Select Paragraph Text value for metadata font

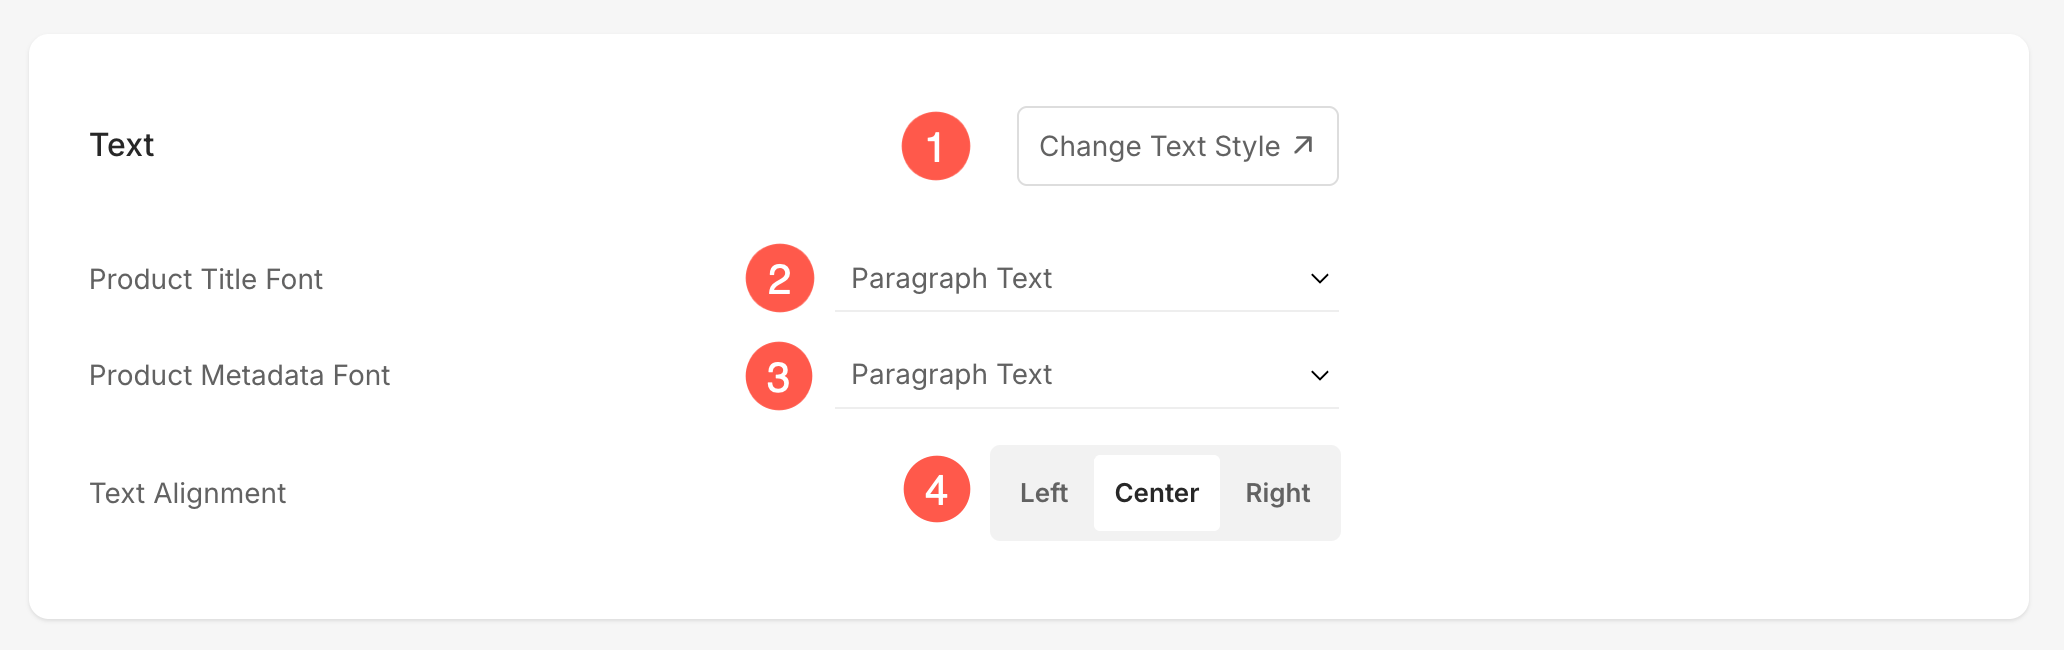951,375
